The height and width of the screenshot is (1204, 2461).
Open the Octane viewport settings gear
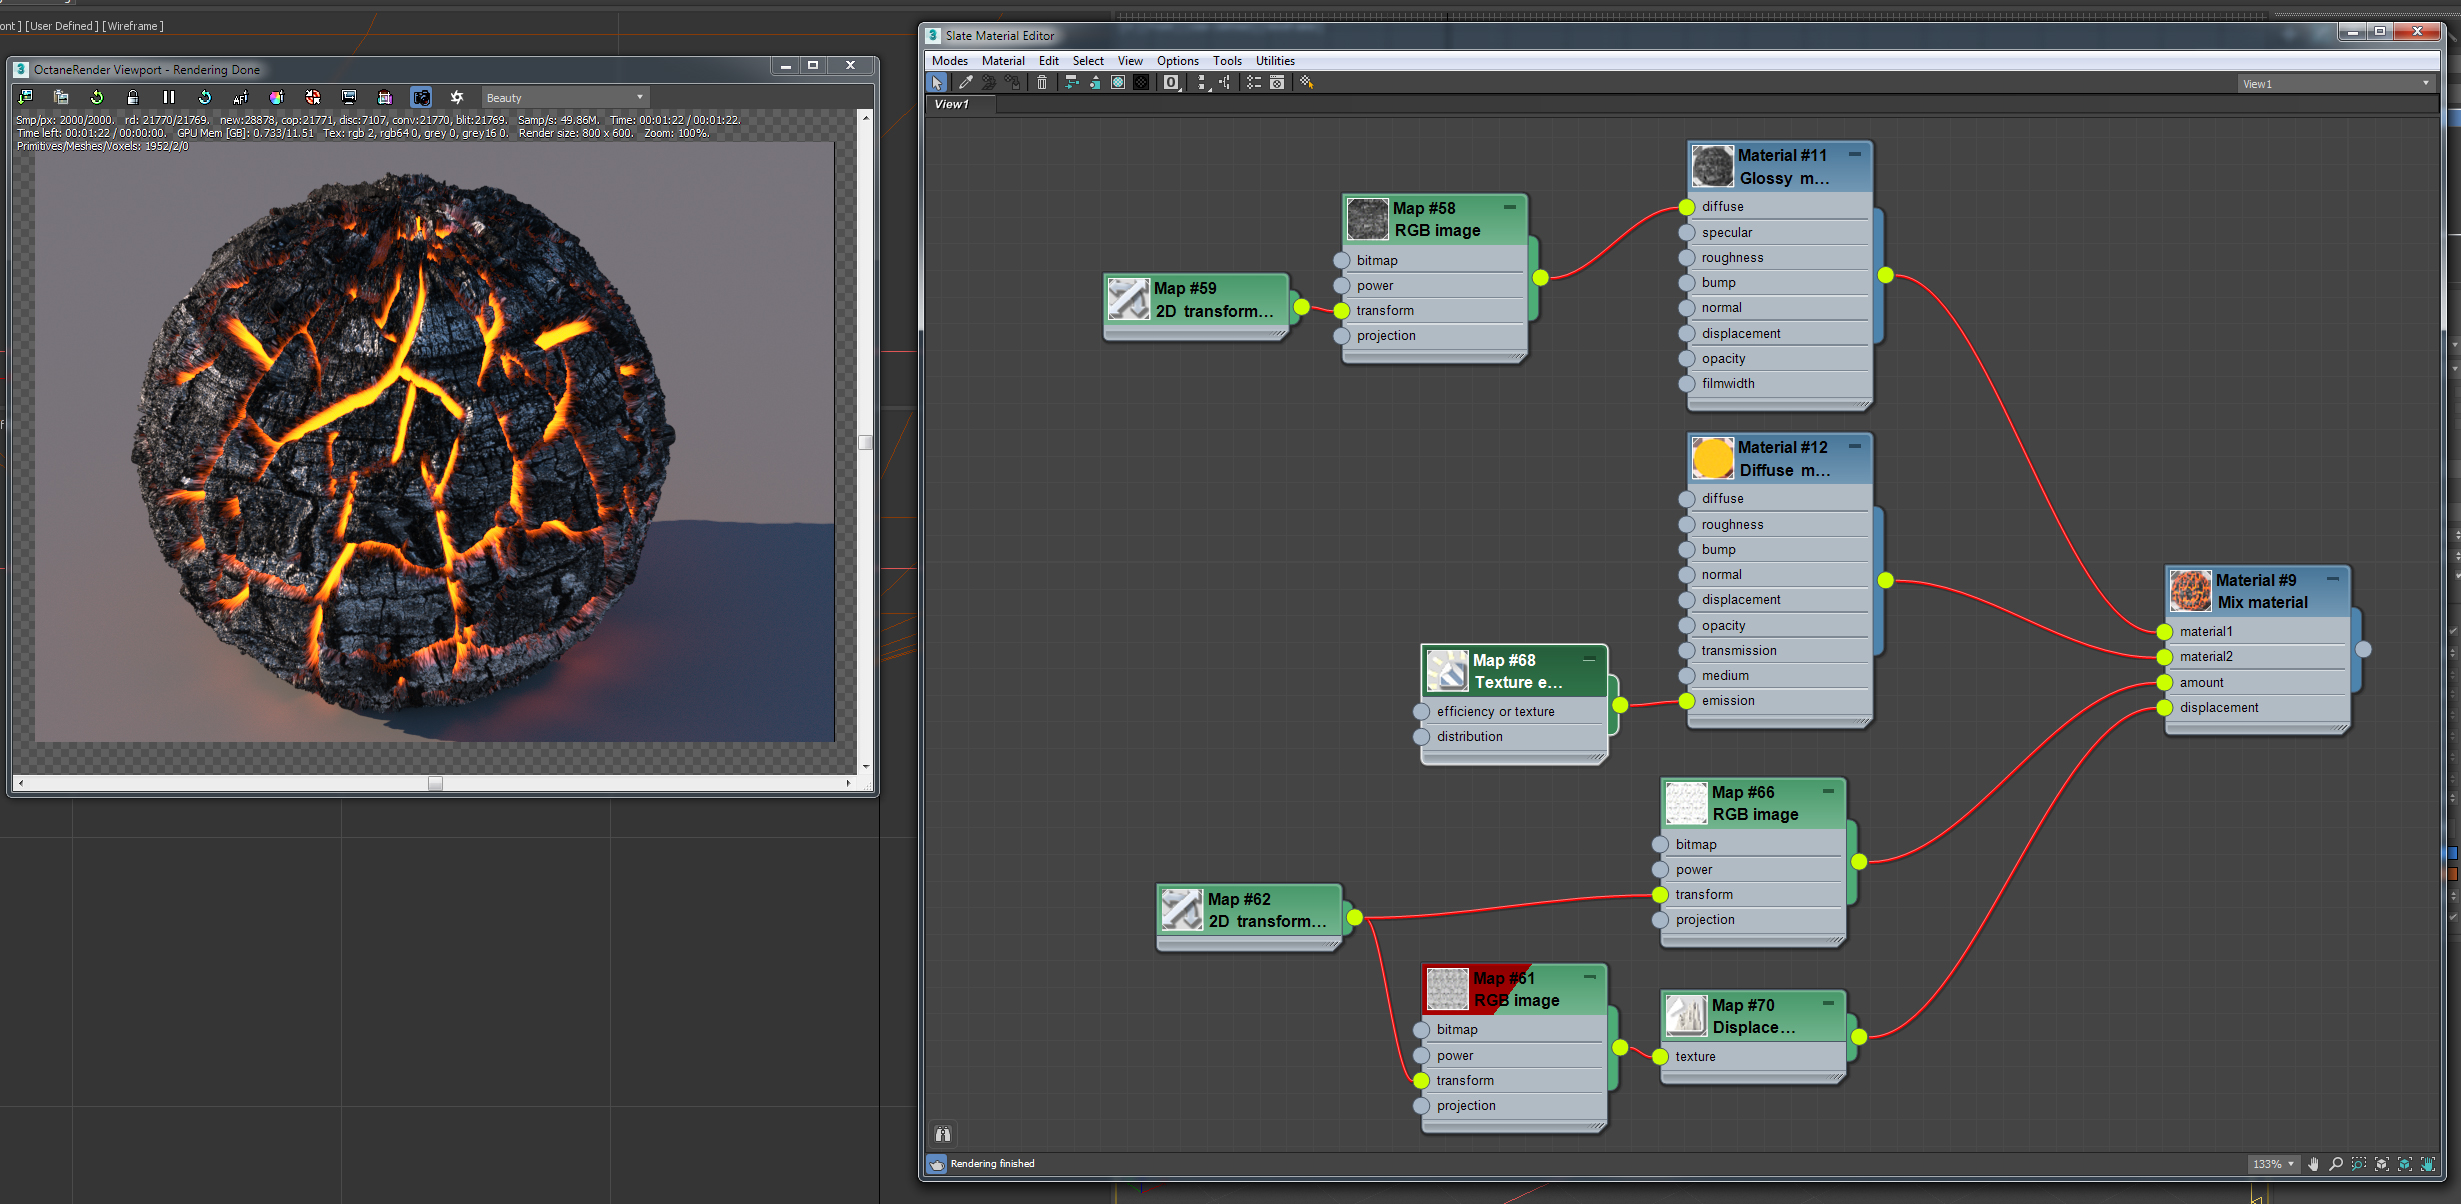point(457,97)
